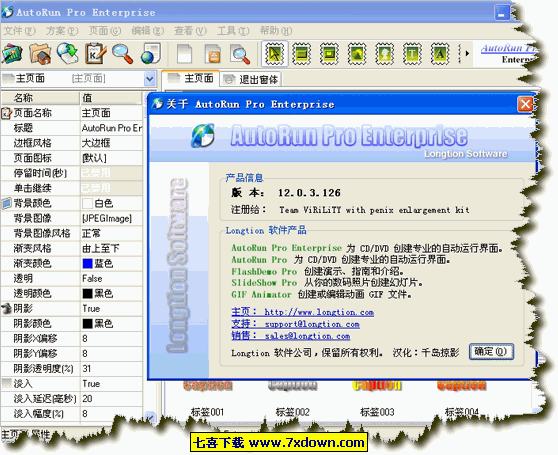This screenshot has height=455, width=558.
Task: Click the new project wizard icon
Action: point(12,54)
